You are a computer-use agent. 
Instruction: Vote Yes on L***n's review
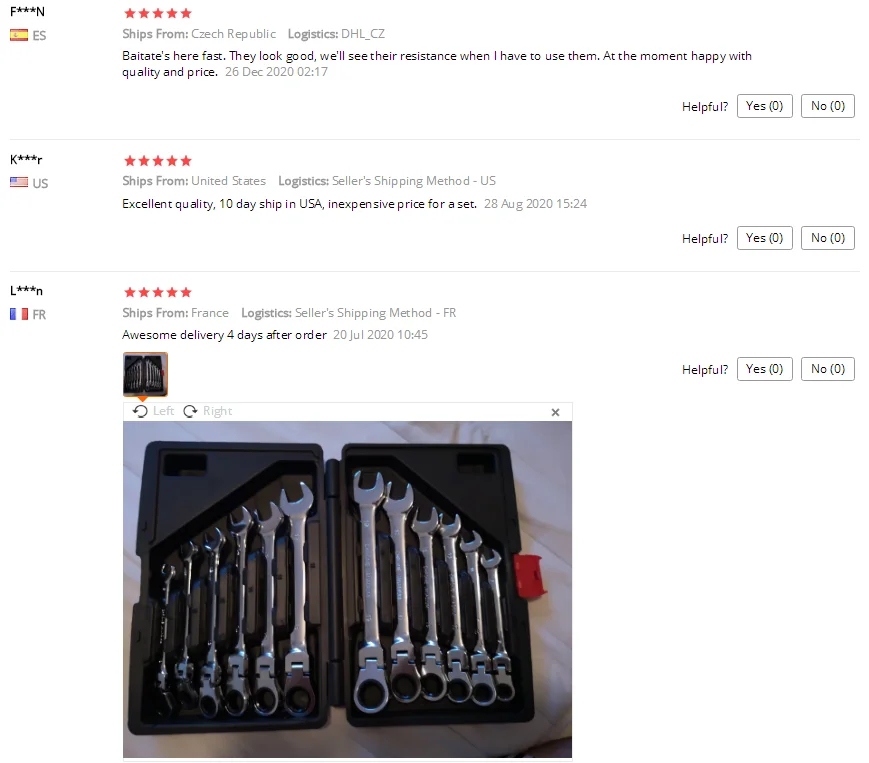pos(764,369)
